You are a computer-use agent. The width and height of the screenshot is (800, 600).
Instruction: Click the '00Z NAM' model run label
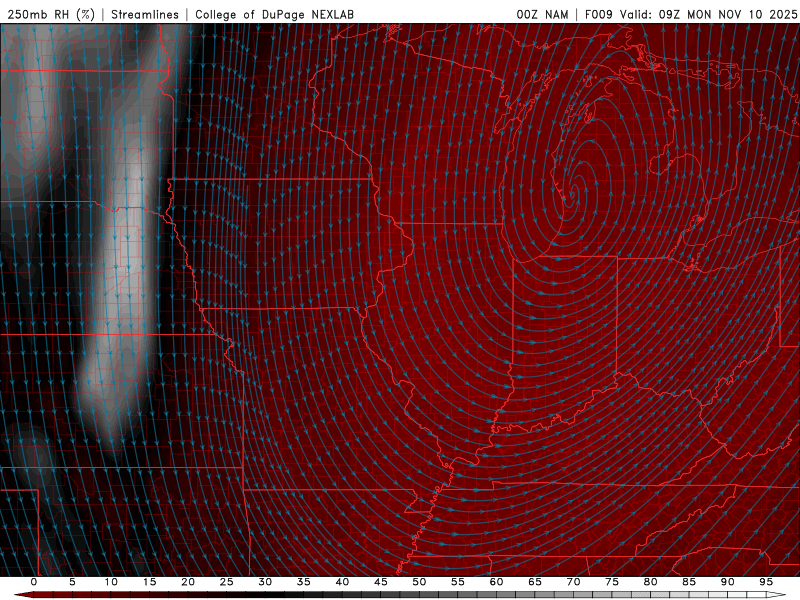[542, 14]
